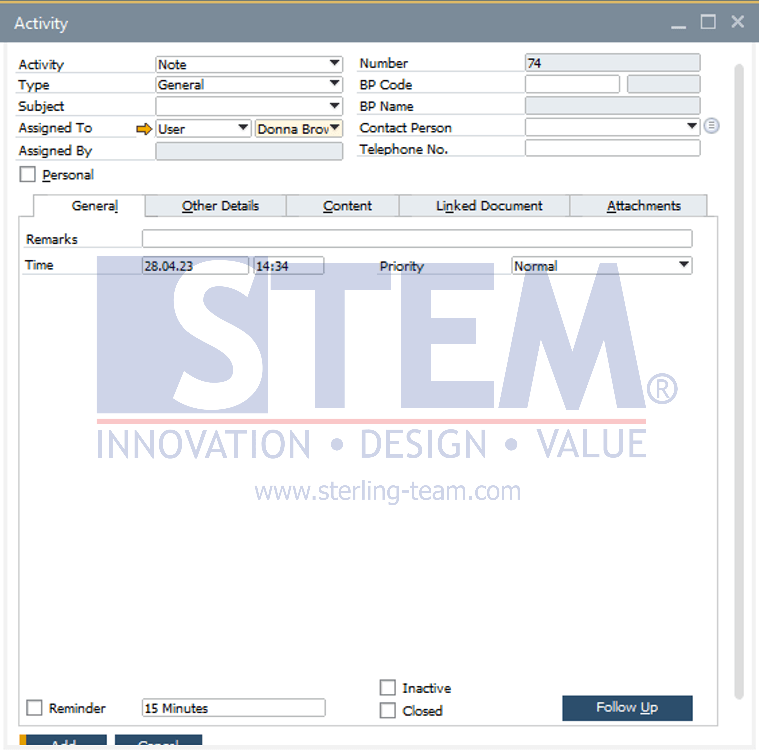Image resolution: width=759 pixels, height=751 pixels.
Task: Click the Assigned By field
Action: 249,151
